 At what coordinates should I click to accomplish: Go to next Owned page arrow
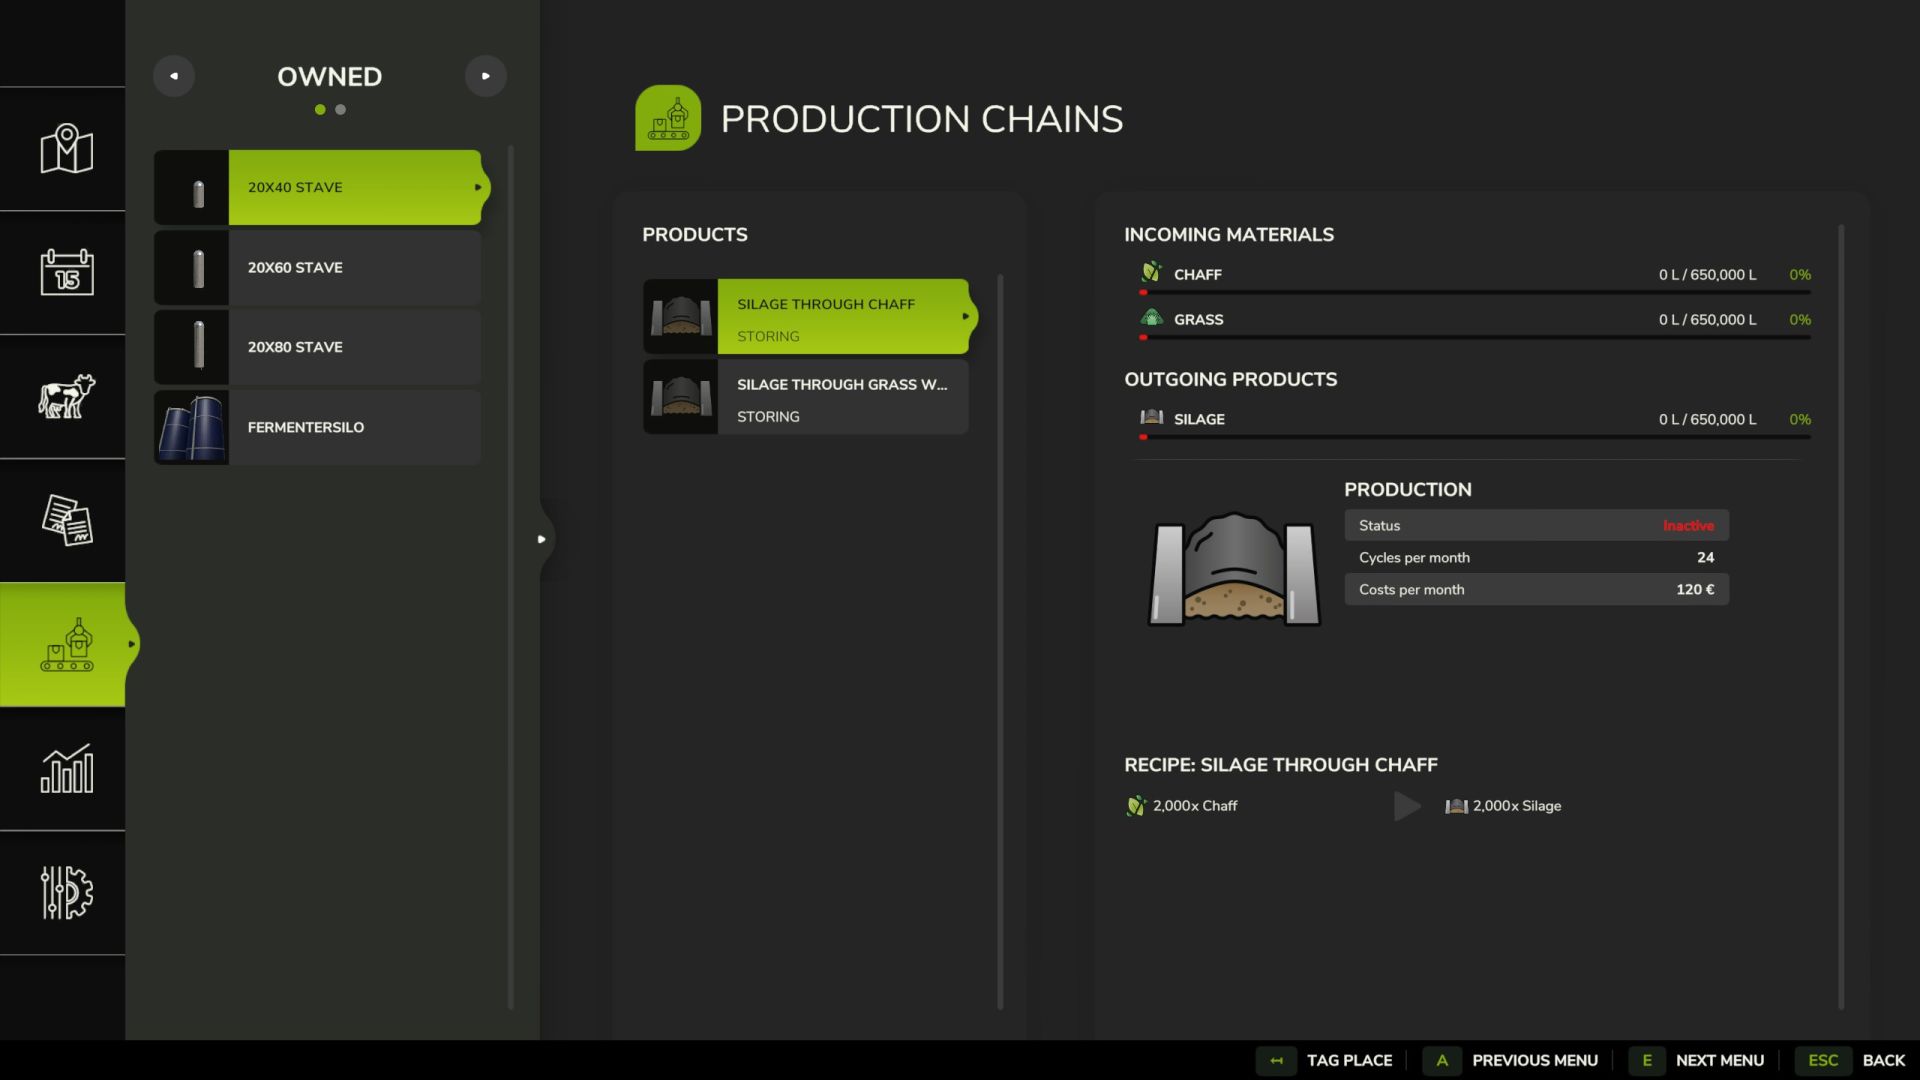tap(486, 76)
